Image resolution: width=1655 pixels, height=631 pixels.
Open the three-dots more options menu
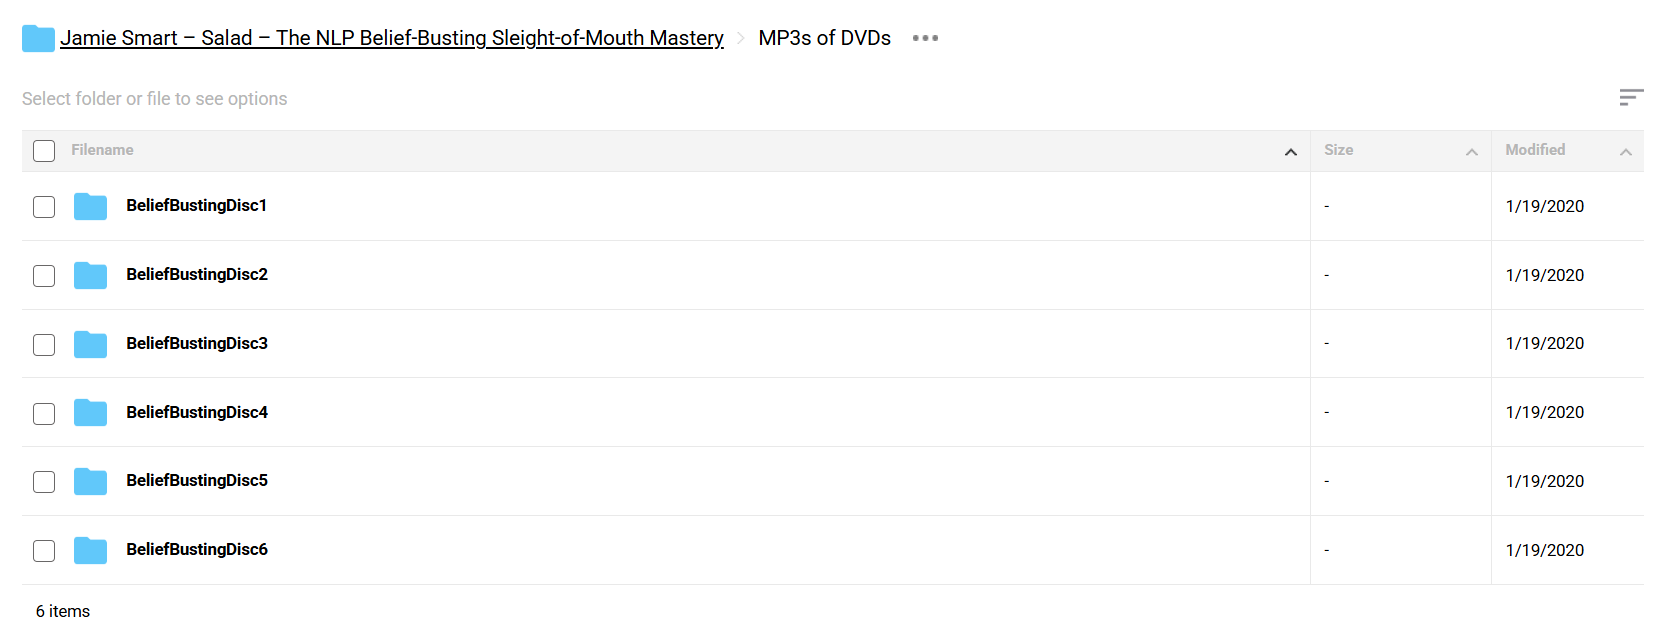[x=925, y=38]
